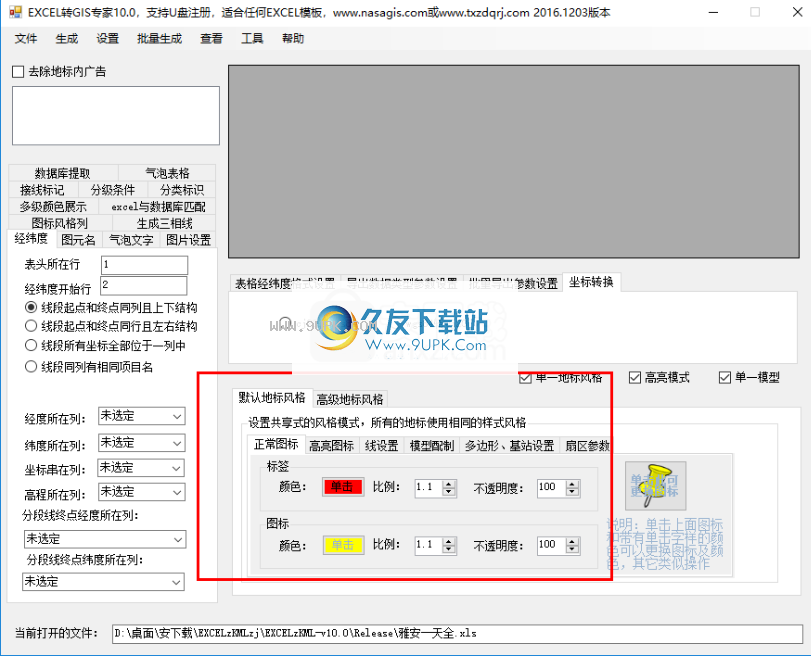Switch to 气泡表格 tab

[167, 173]
